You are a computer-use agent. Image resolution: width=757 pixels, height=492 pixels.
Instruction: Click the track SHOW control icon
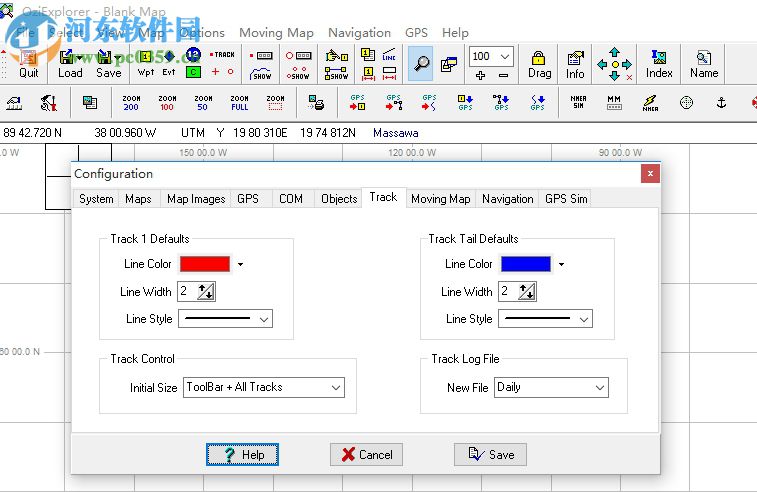(261, 74)
